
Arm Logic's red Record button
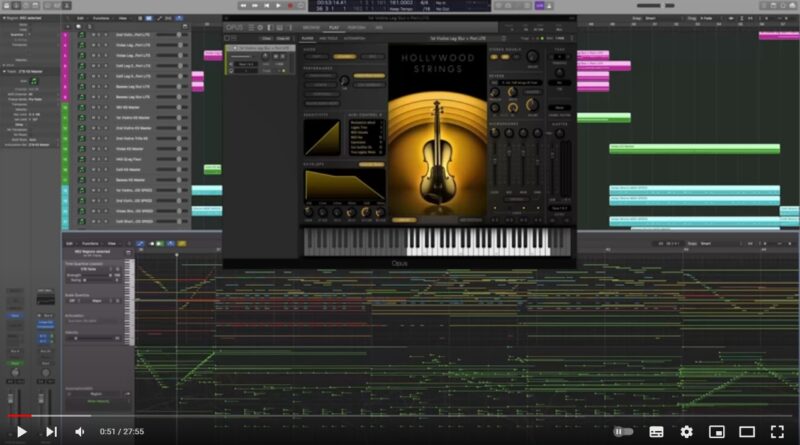pyautogui.click(x=290, y=6)
